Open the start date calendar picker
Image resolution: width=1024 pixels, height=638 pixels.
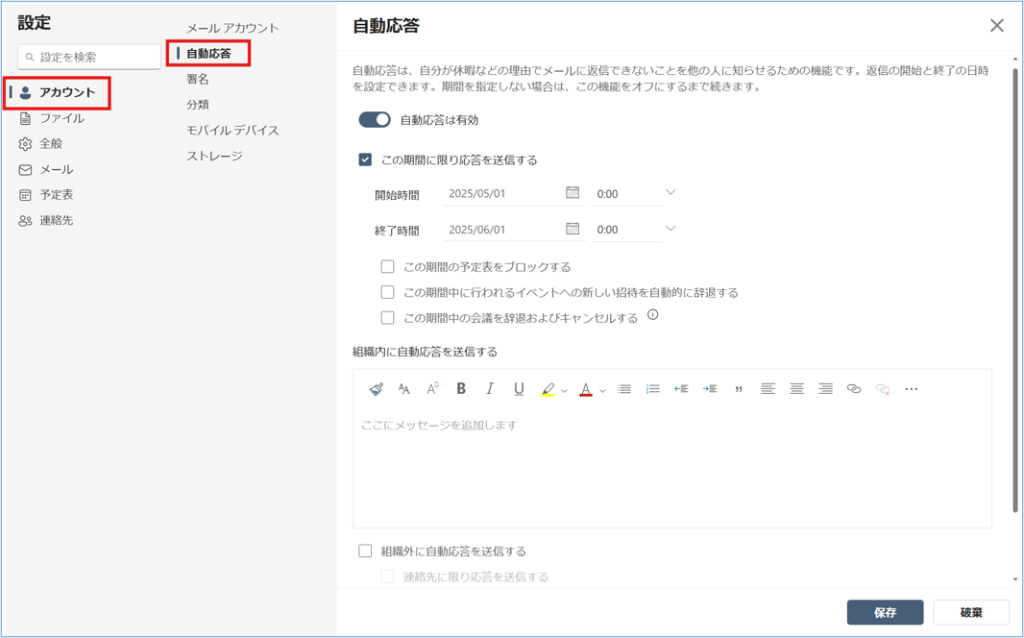point(573,193)
